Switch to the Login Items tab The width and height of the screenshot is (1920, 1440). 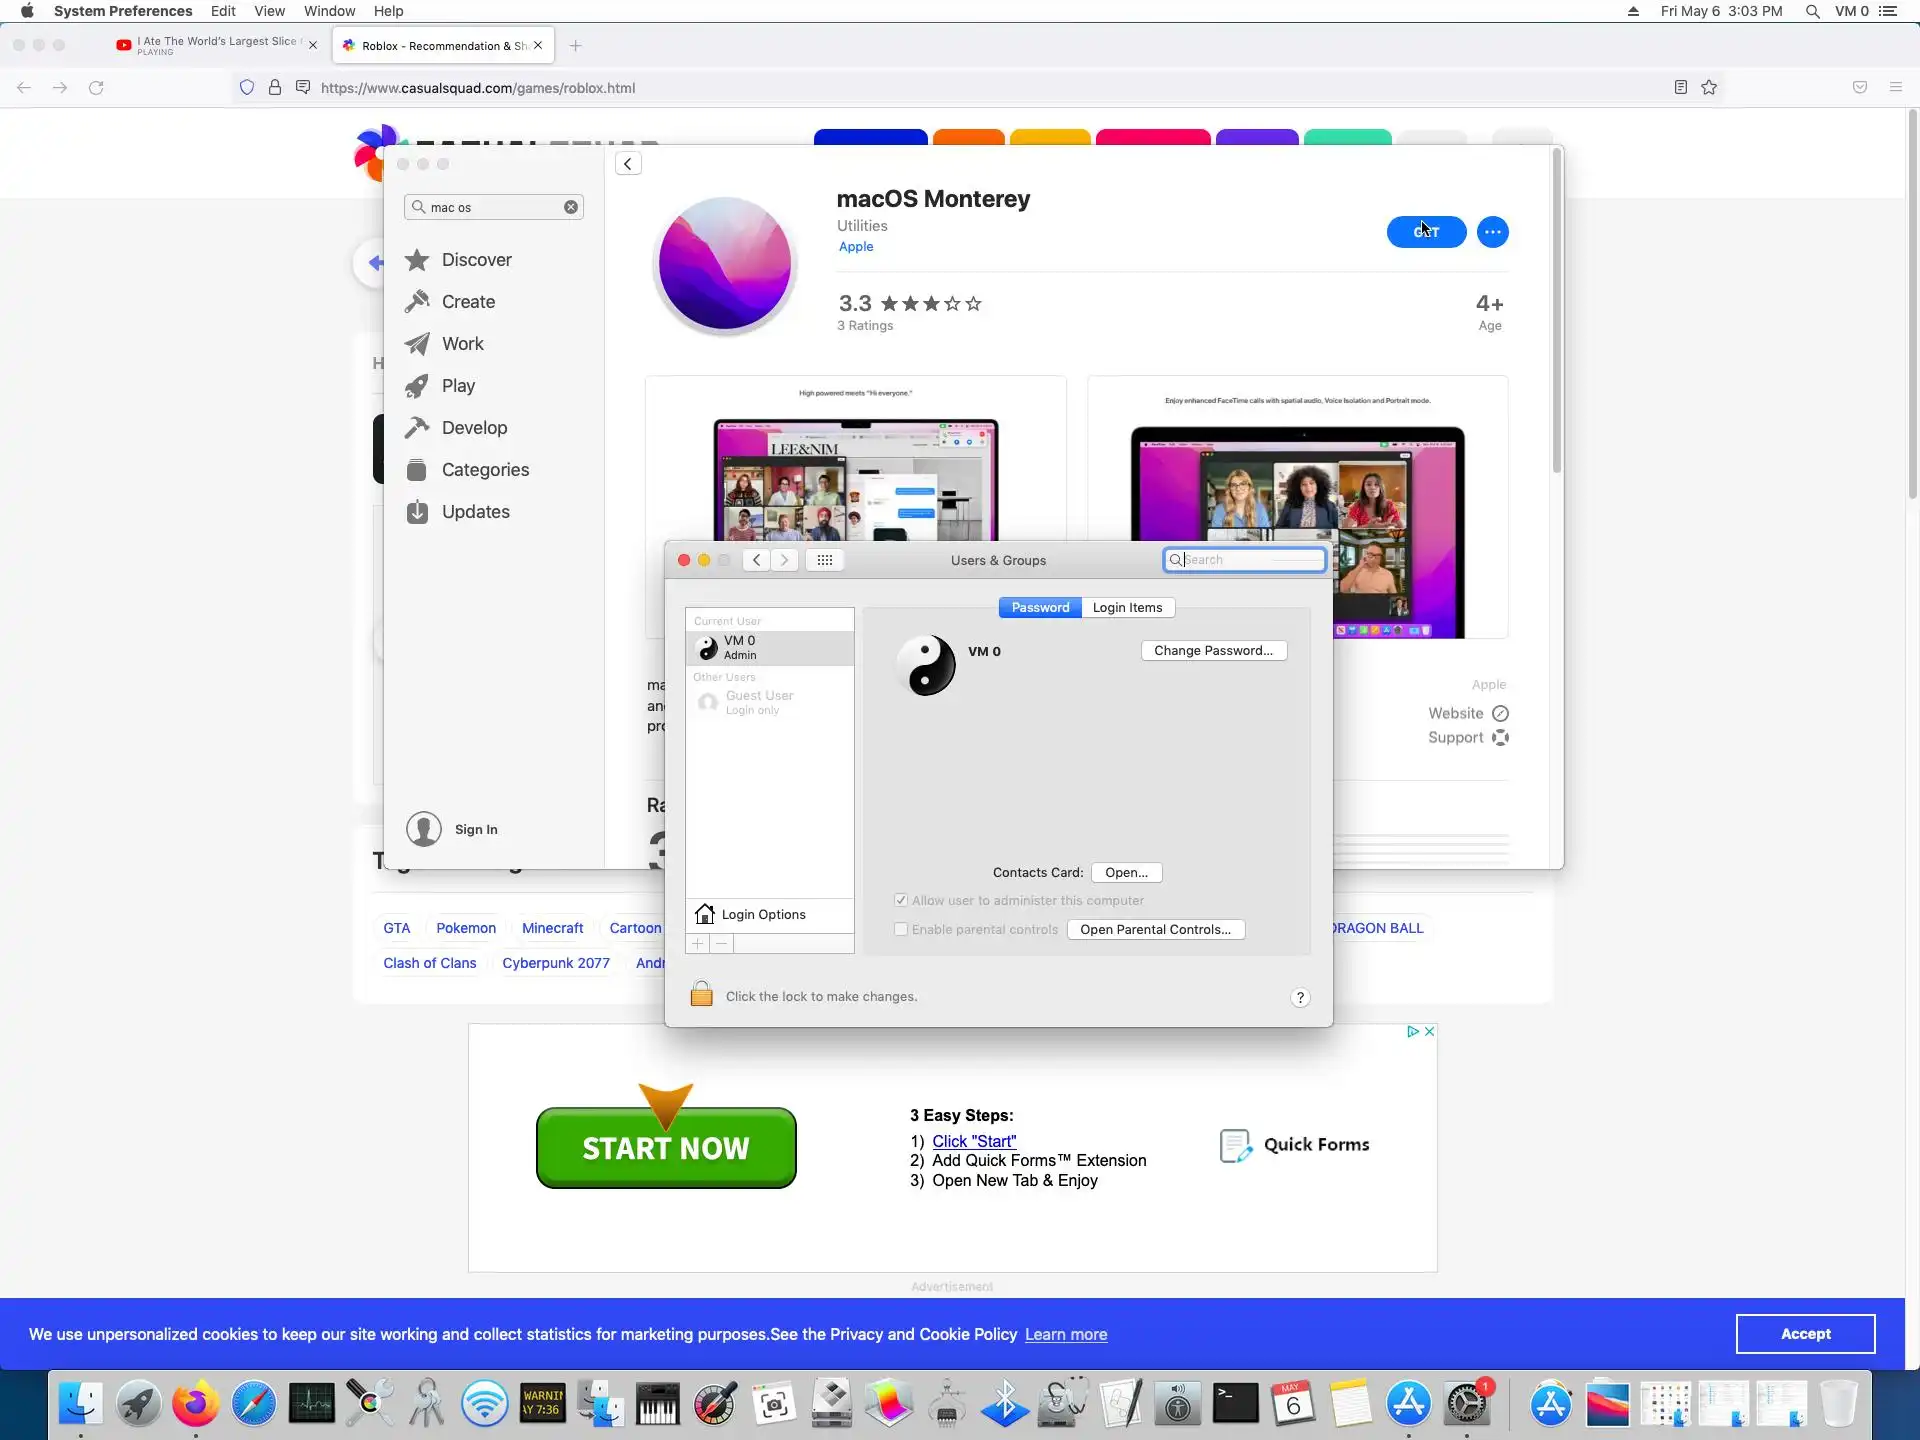coord(1127,607)
